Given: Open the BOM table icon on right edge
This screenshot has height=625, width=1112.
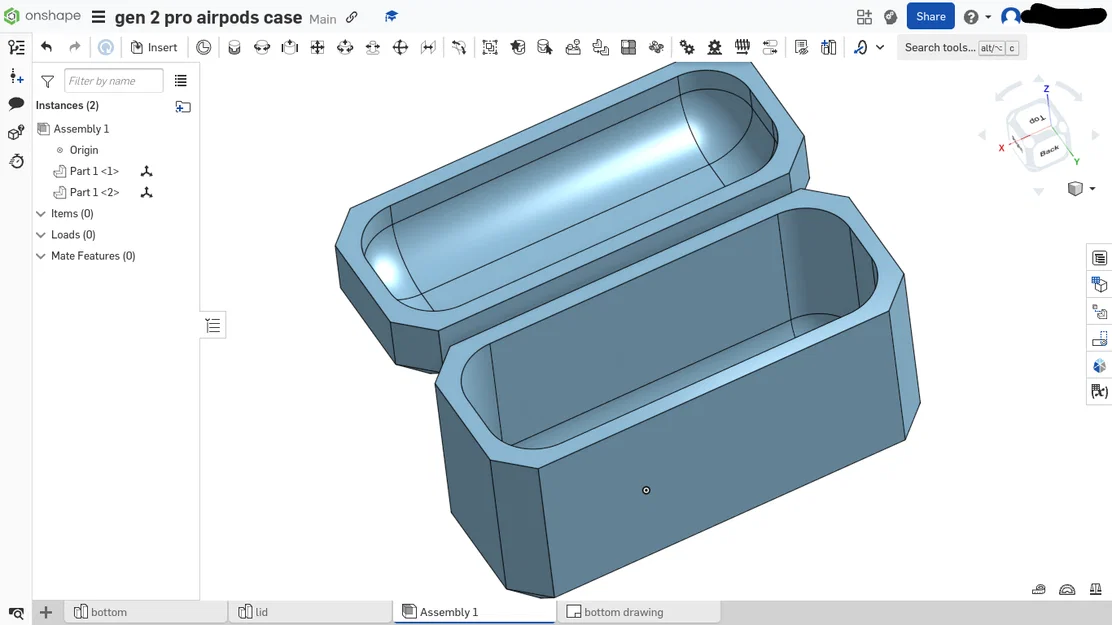Looking at the screenshot, I should tap(1099, 258).
